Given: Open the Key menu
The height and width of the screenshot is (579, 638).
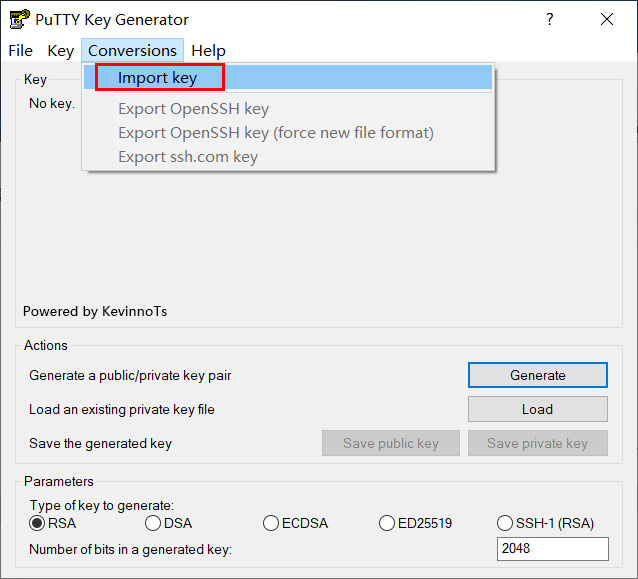Looking at the screenshot, I should tap(61, 51).
